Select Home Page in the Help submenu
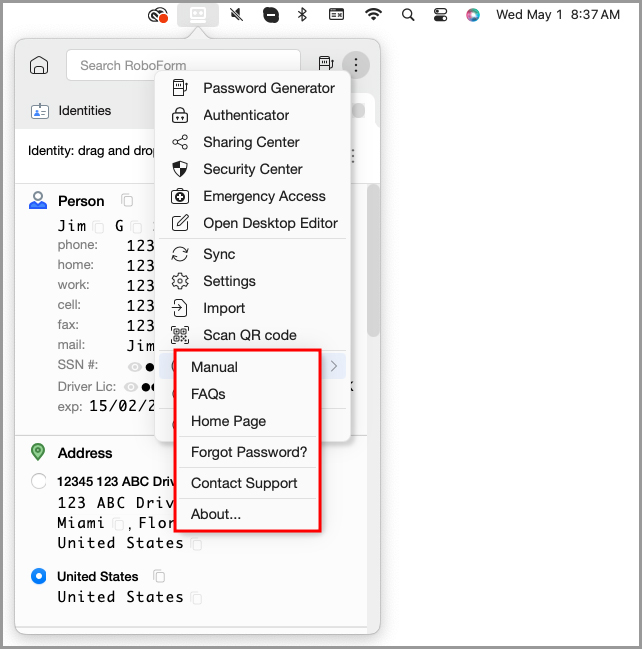The height and width of the screenshot is (649, 642). (x=248, y=421)
